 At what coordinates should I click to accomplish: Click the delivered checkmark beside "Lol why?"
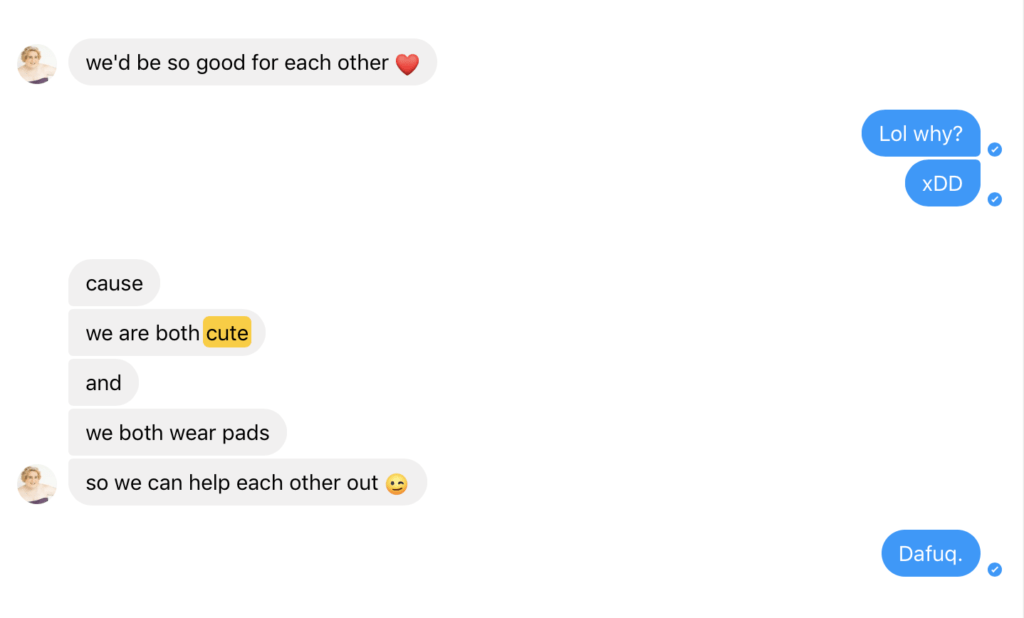coord(995,150)
